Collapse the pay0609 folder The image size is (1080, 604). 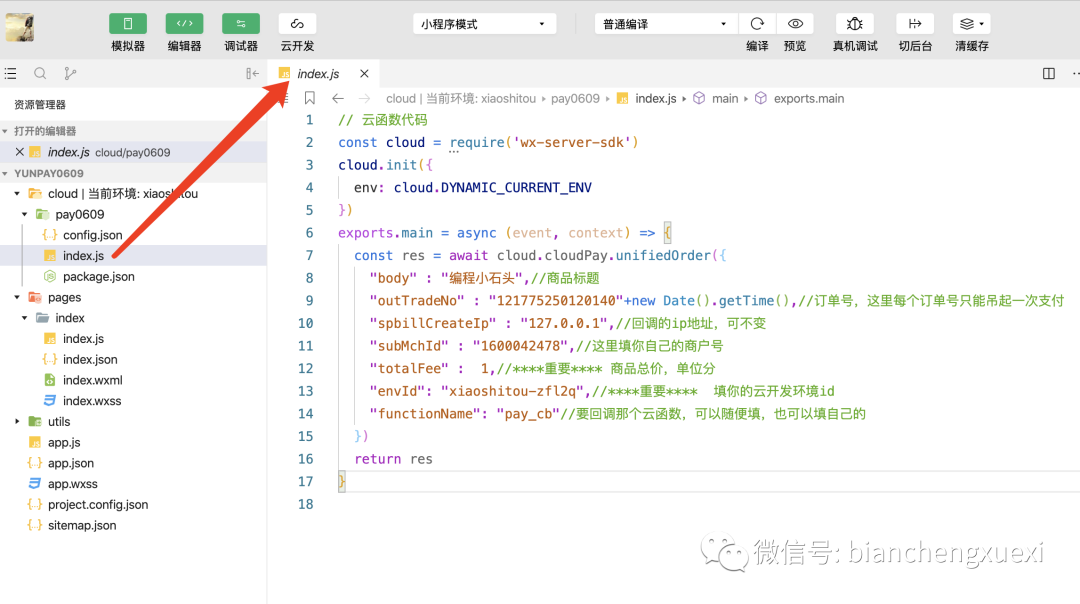click(25, 214)
